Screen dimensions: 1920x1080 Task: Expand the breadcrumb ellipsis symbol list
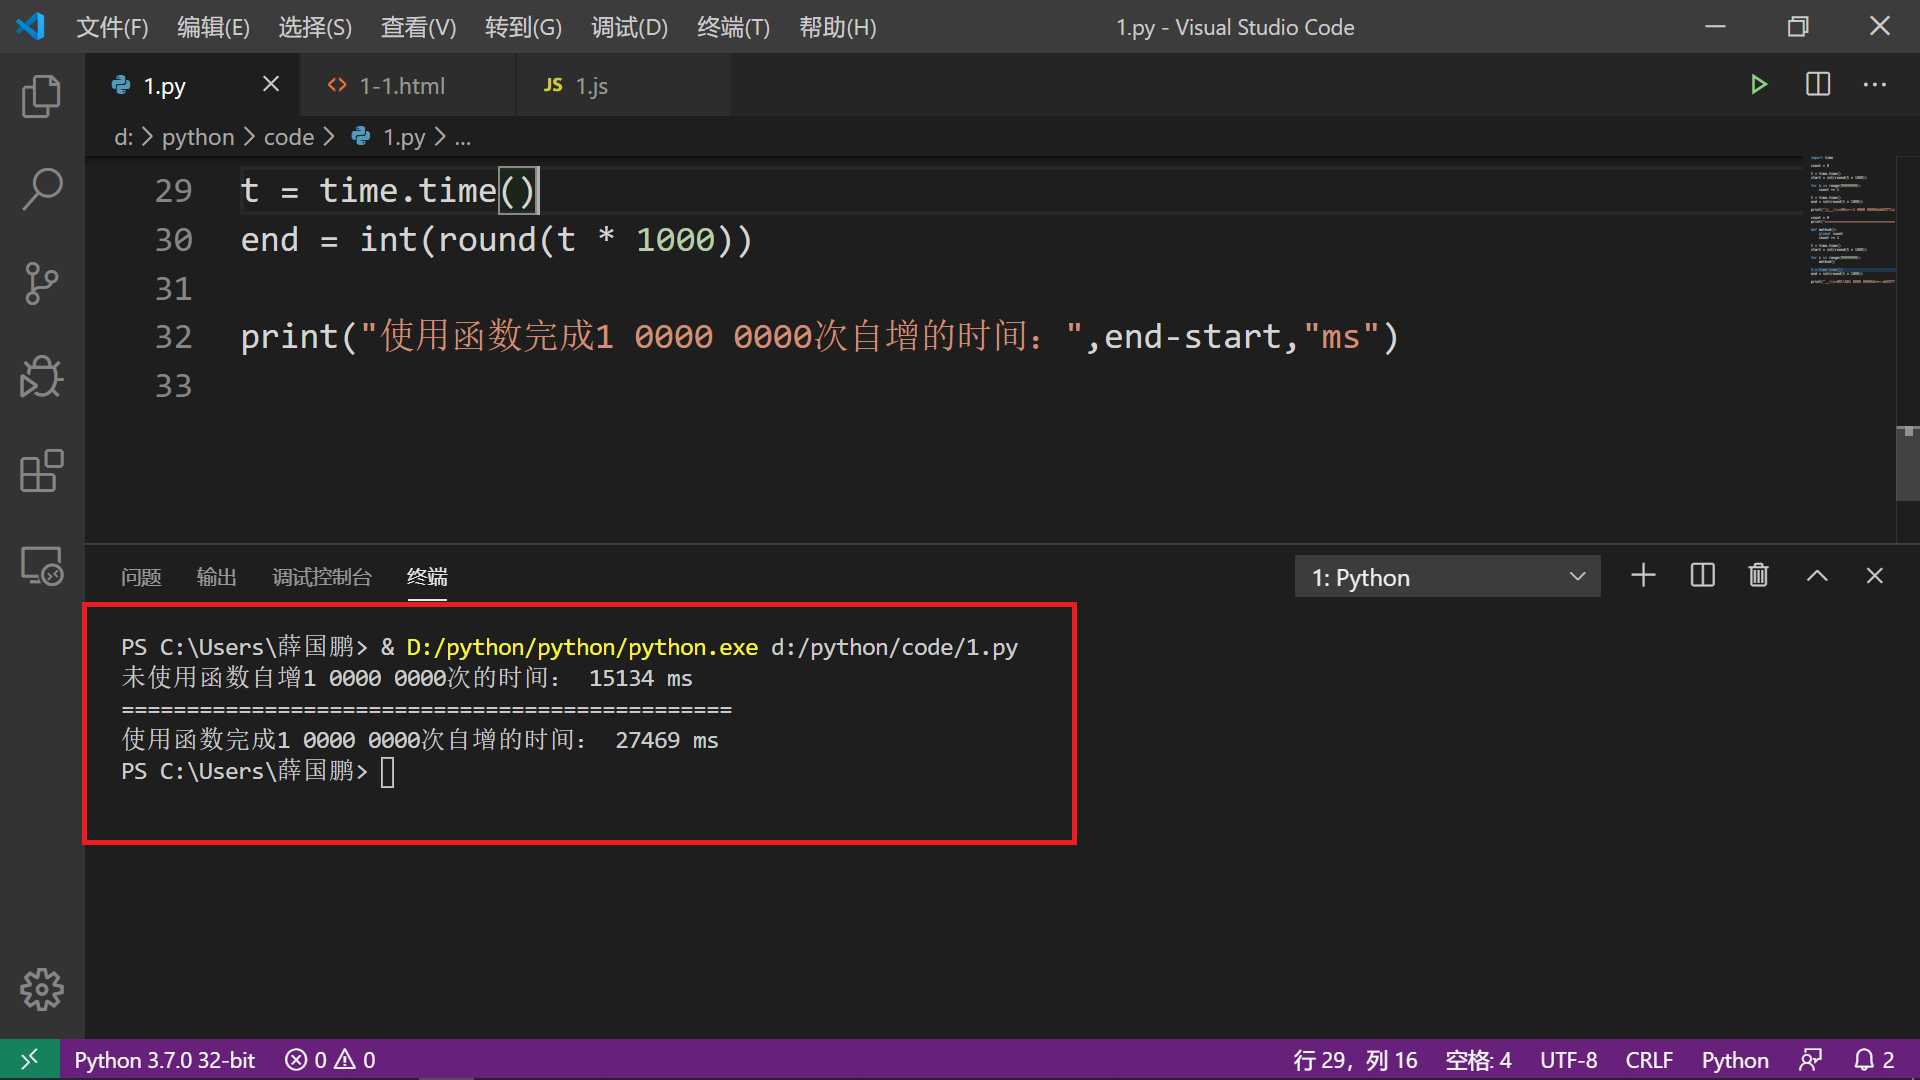click(x=463, y=137)
